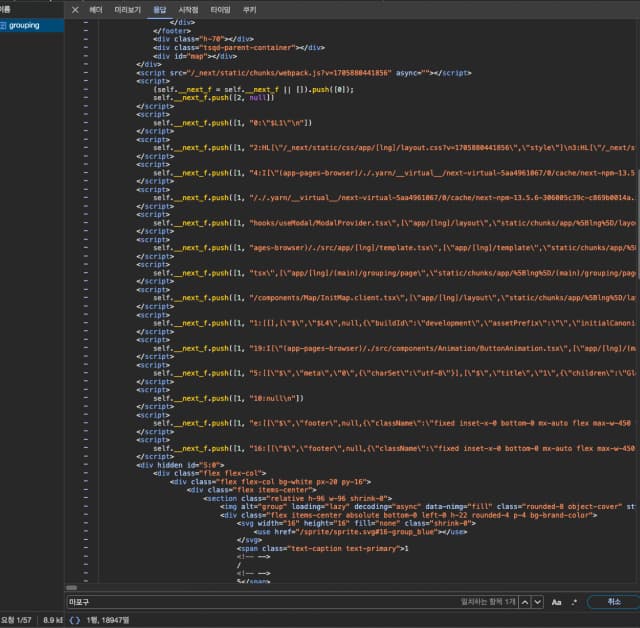Click the "16:[[ footer className push line
The height and width of the screenshot is (628, 640).
point(394,448)
